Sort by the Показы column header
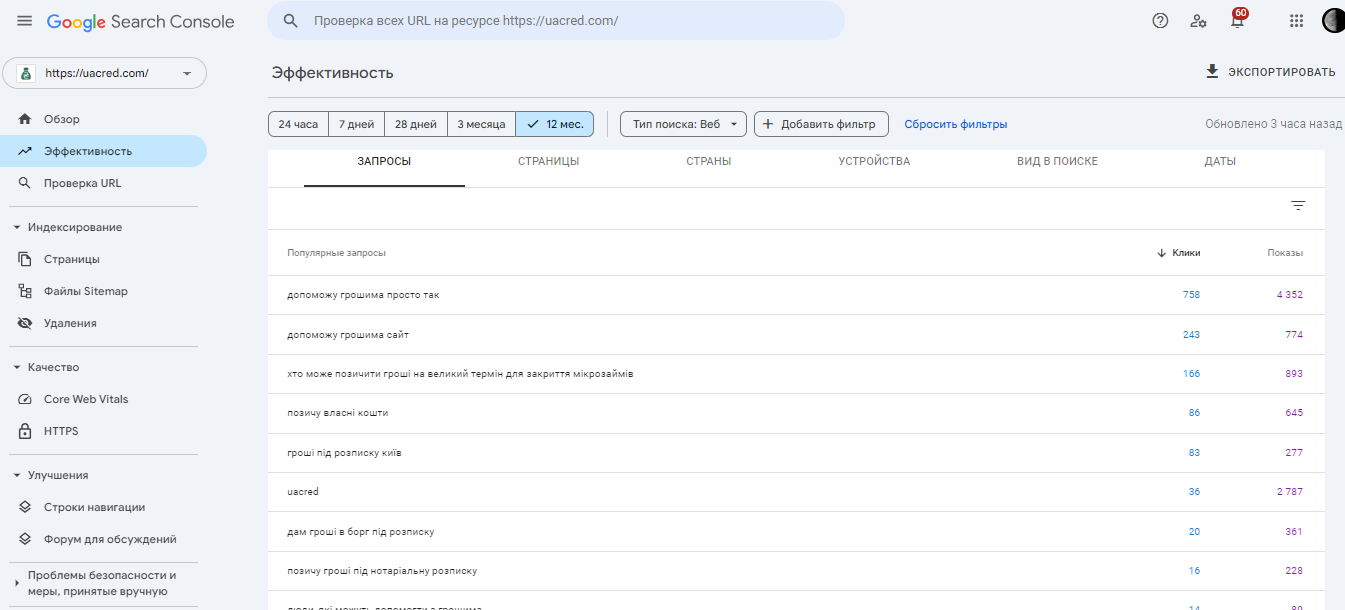The width and height of the screenshot is (1345, 610). (1285, 253)
